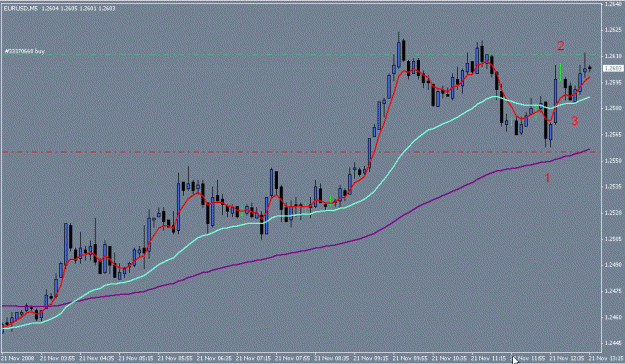Click the 21 Nov 07:15 time label
This screenshot has height=364, width=625.
click(x=254, y=358)
